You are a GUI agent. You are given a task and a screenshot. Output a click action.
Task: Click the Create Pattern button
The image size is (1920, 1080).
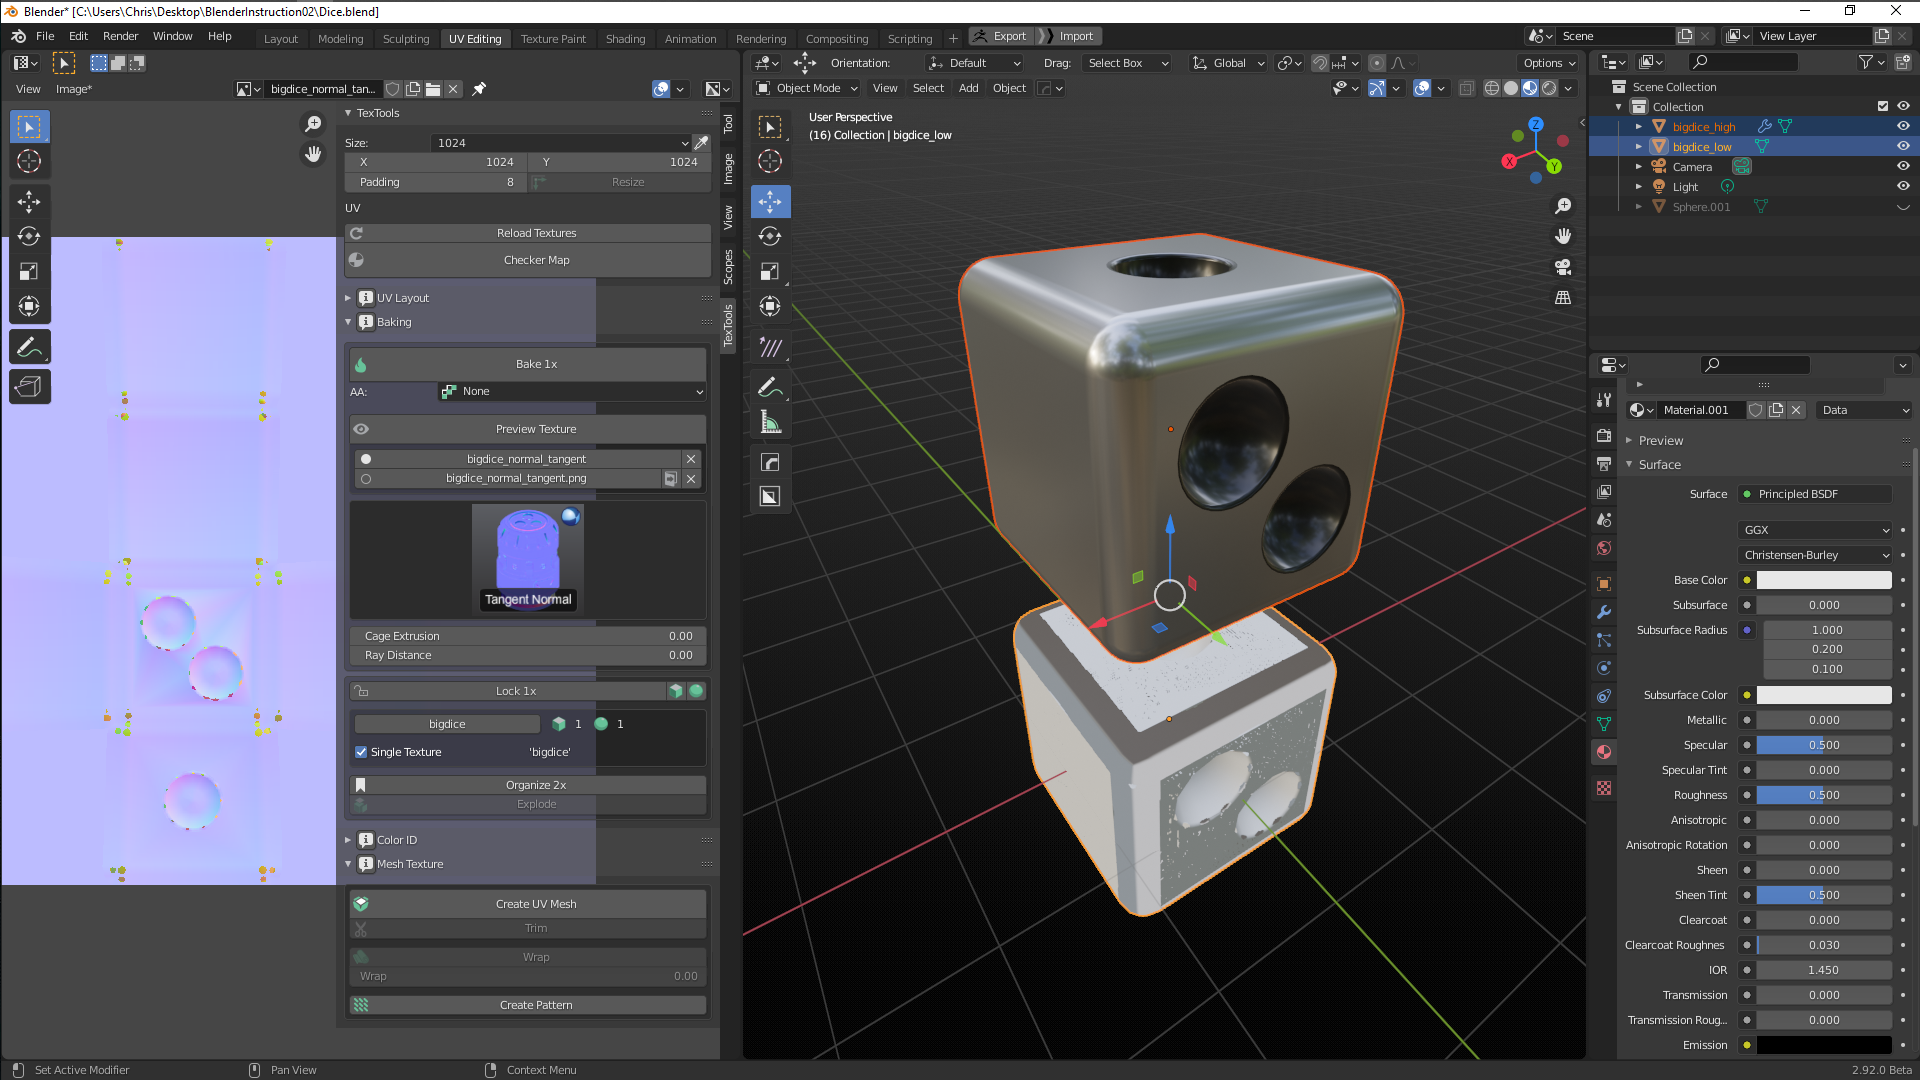tap(528, 1005)
